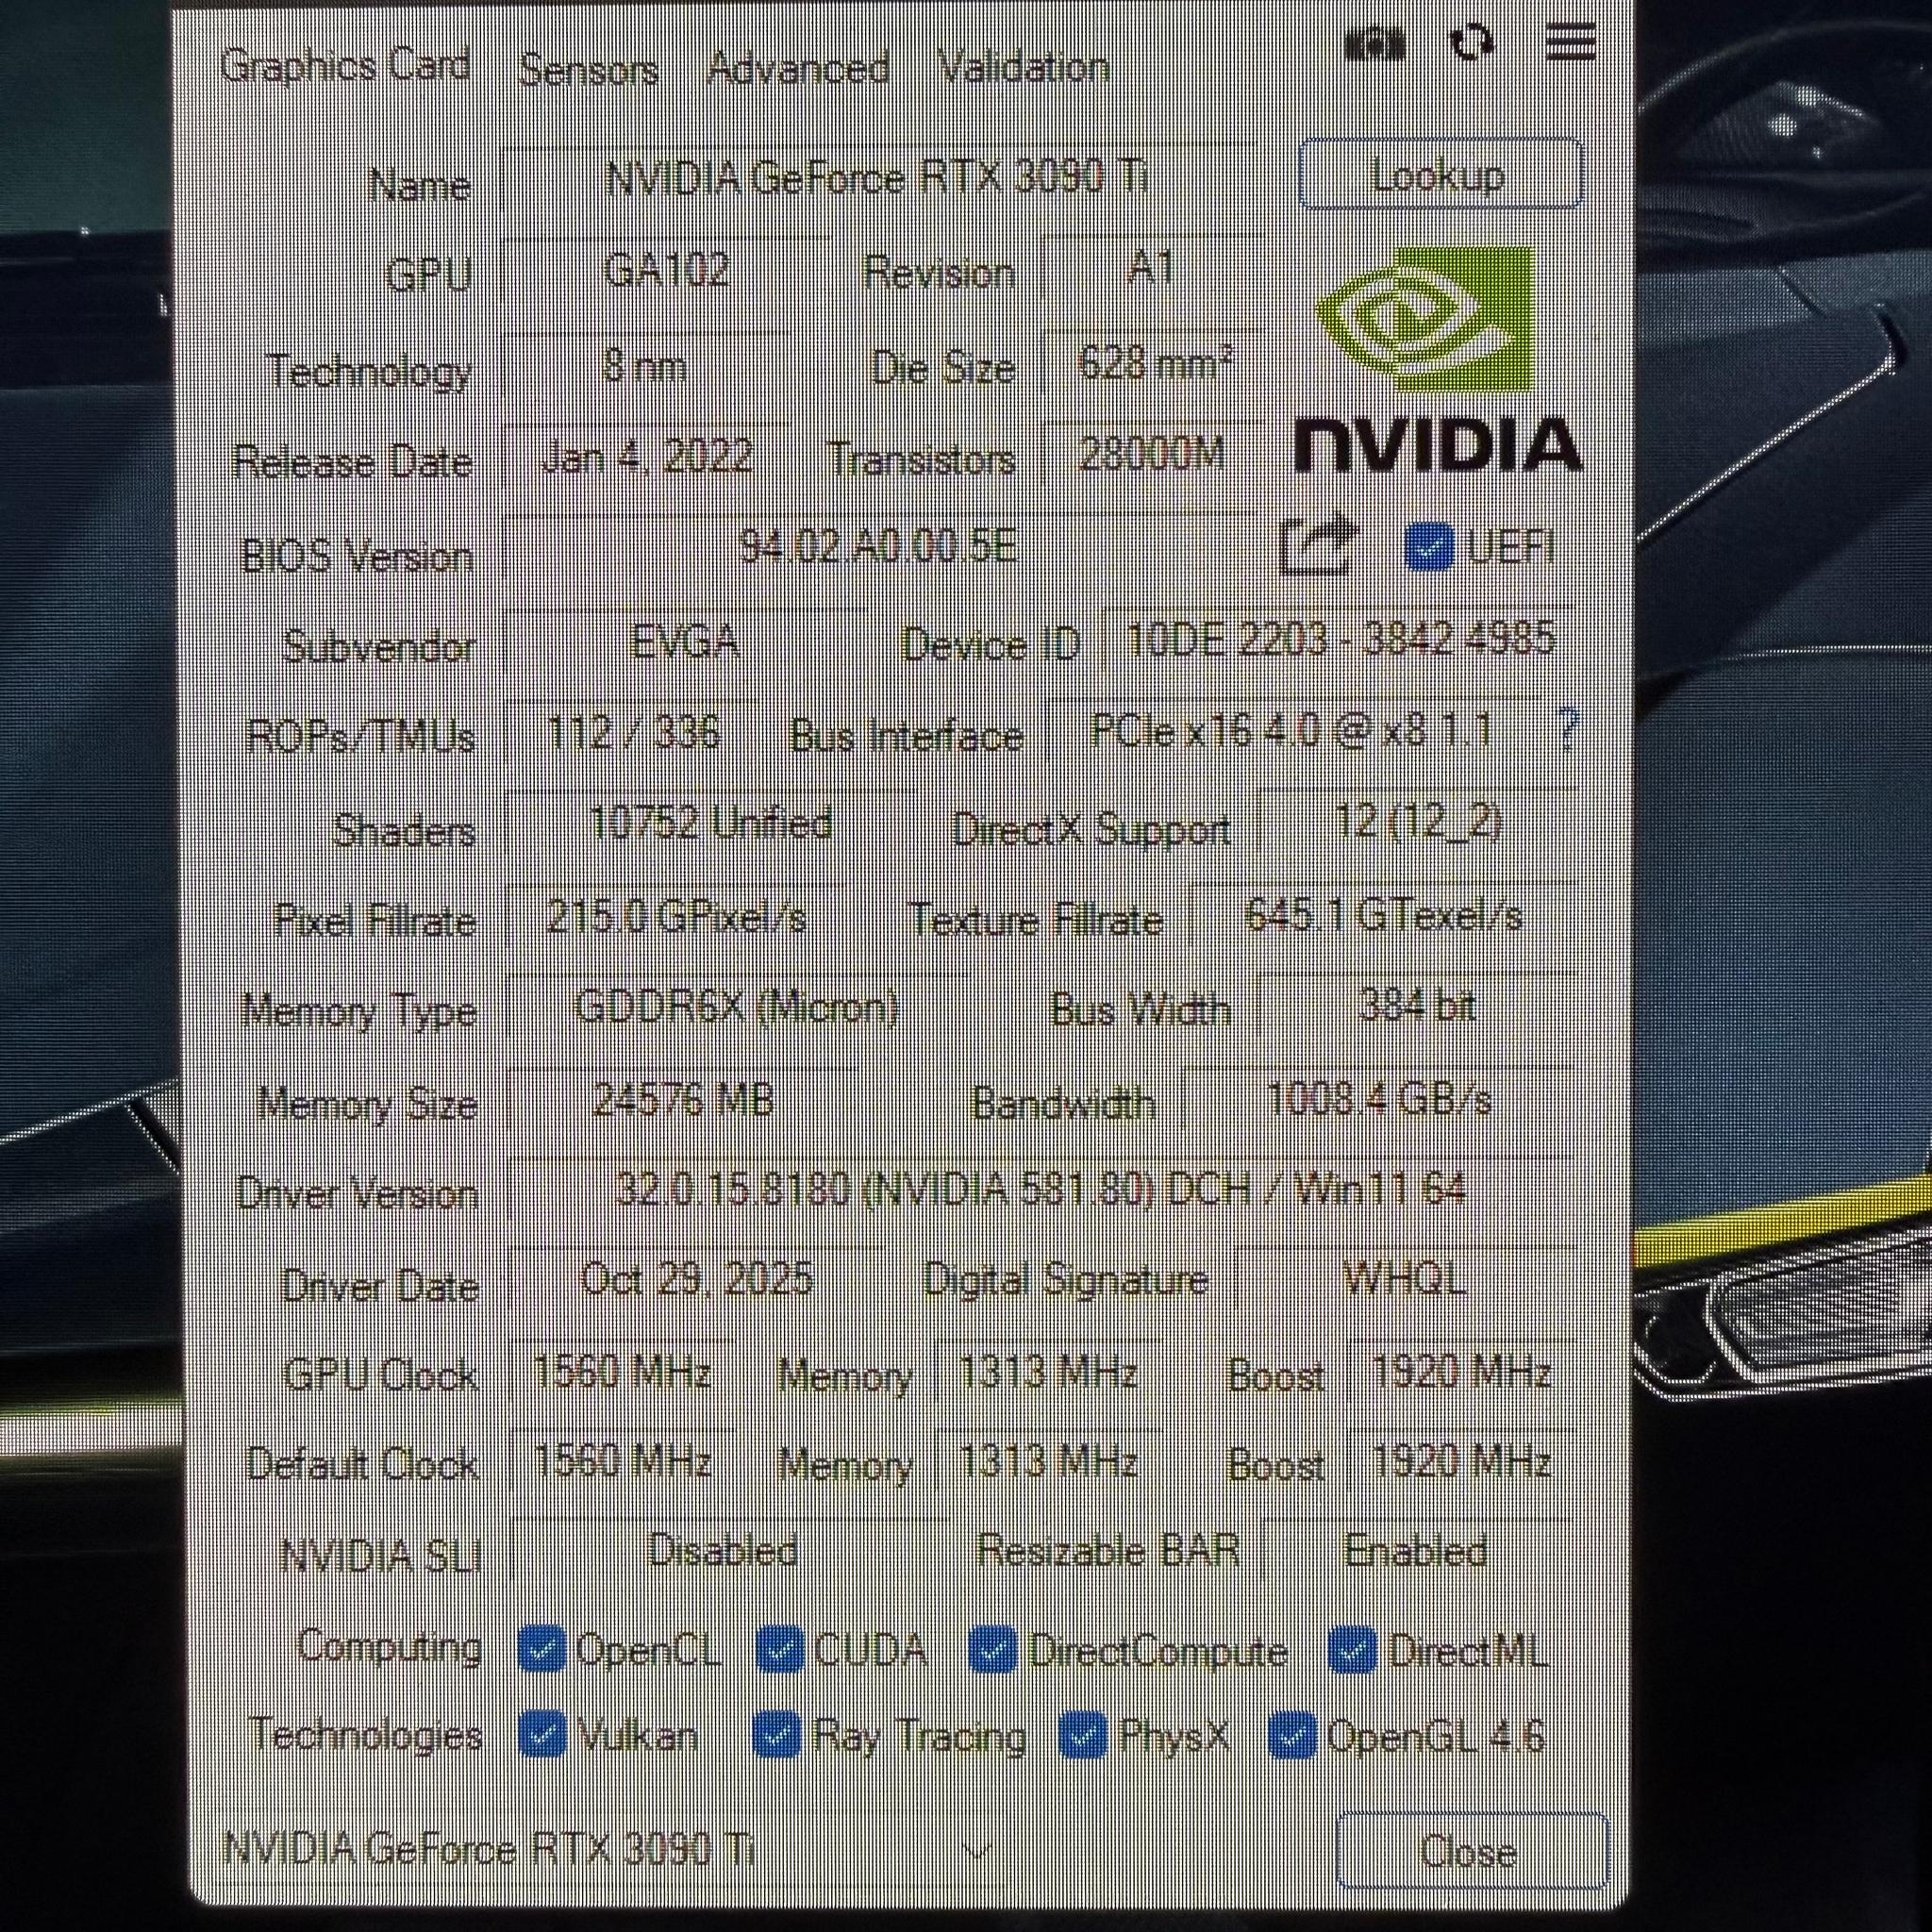Click the Shaders value 10752 Unified
This screenshot has width=1932, height=1932.
(711, 823)
